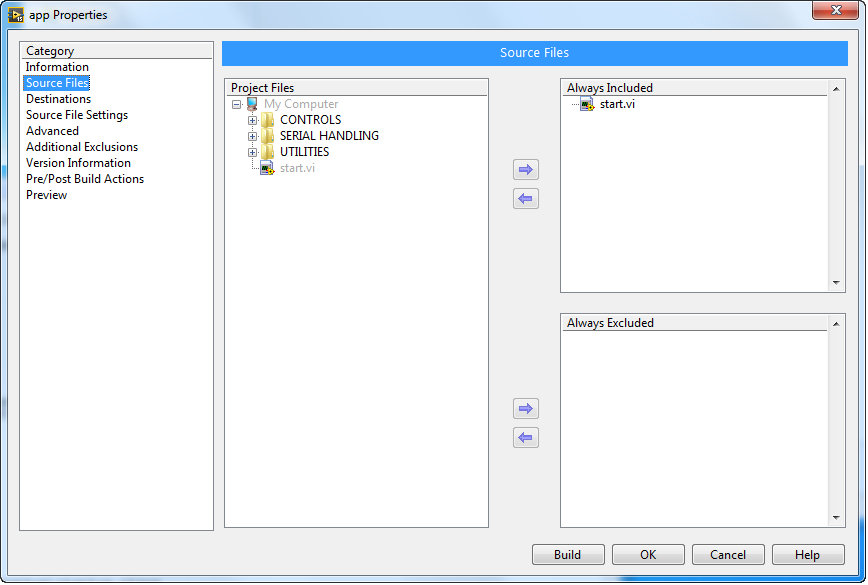Open Source File Settings category

pyautogui.click(x=77, y=115)
